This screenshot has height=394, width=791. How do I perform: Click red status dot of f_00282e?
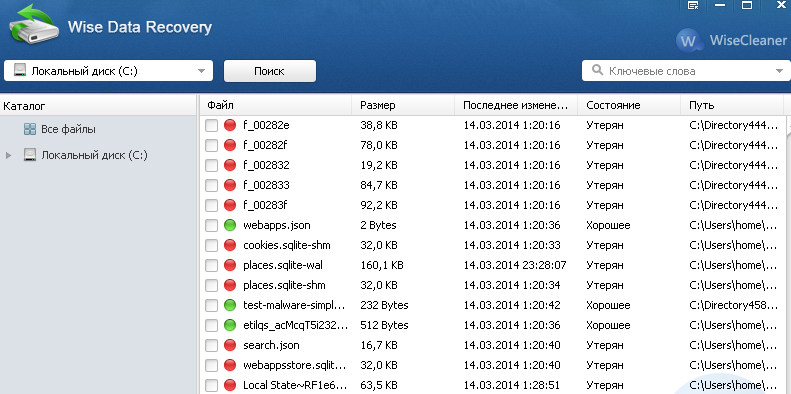click(x=230, y=125)
